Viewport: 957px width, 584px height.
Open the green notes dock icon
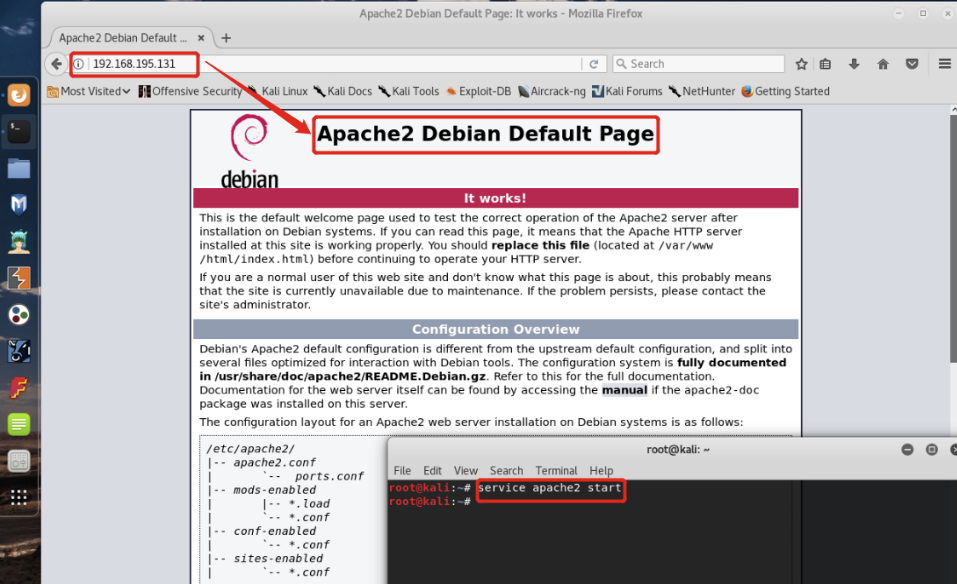[18, 425]
